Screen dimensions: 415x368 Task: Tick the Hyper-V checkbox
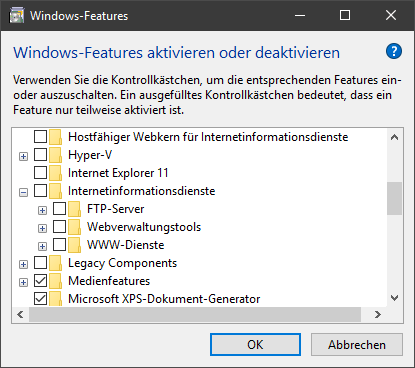(x=40, y=155)
